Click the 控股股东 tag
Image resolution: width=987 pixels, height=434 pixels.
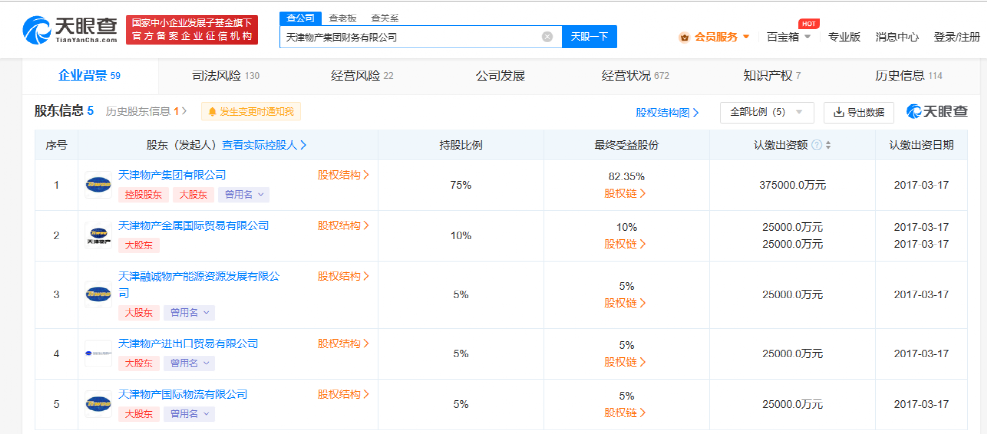coord(143,195)
